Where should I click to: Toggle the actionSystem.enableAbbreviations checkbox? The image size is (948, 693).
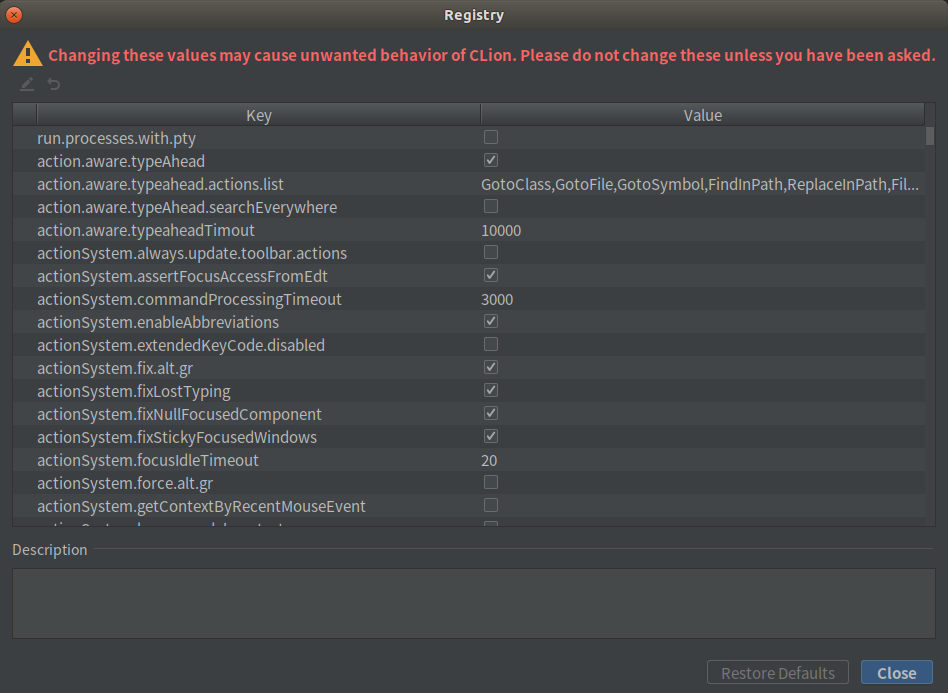pyautogui.click(x=490, y=321)
